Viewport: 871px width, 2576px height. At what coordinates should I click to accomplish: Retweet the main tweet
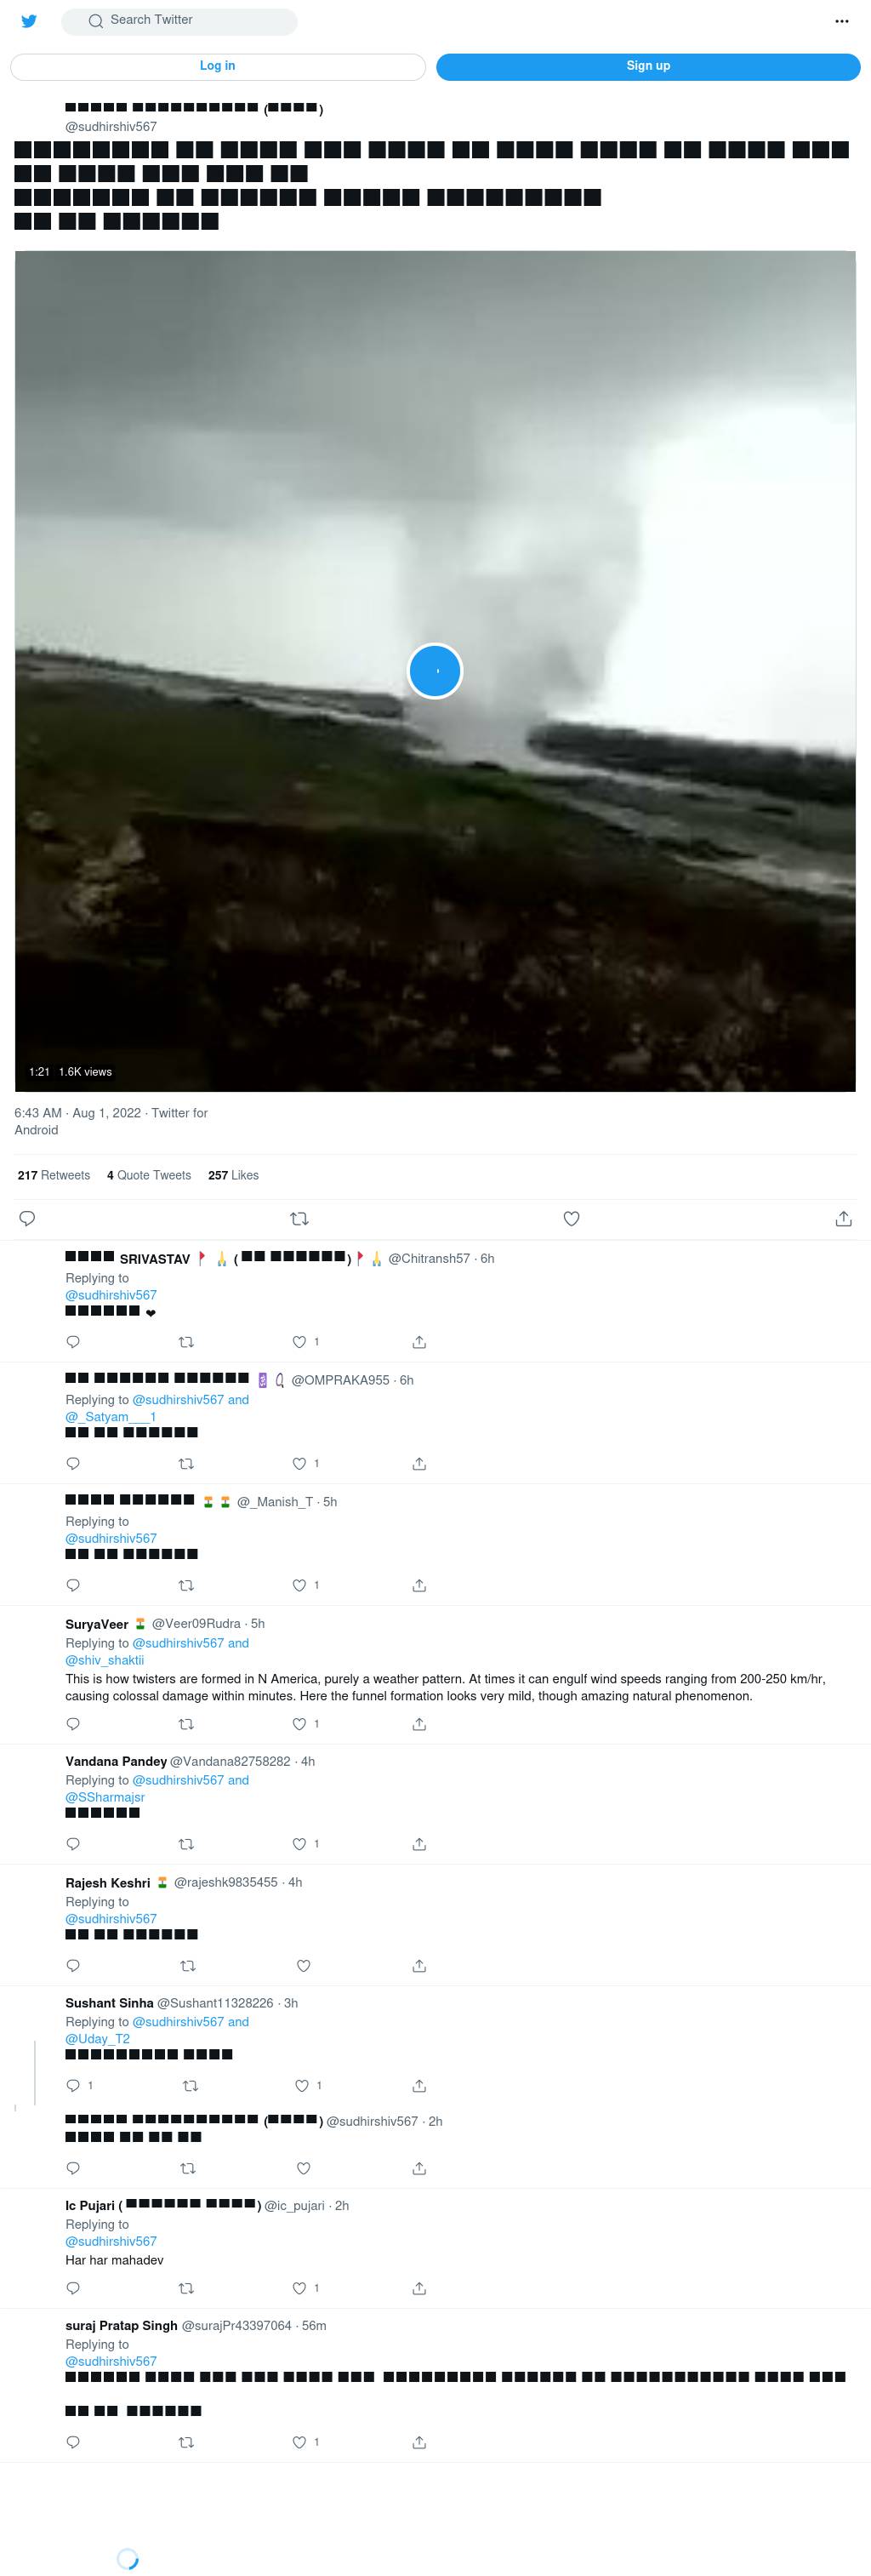click(x=299, y=1218)
